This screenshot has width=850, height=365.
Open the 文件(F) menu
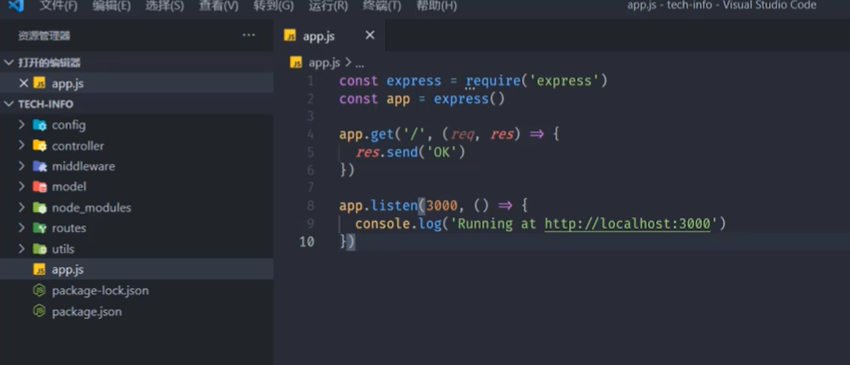(59, 6)
